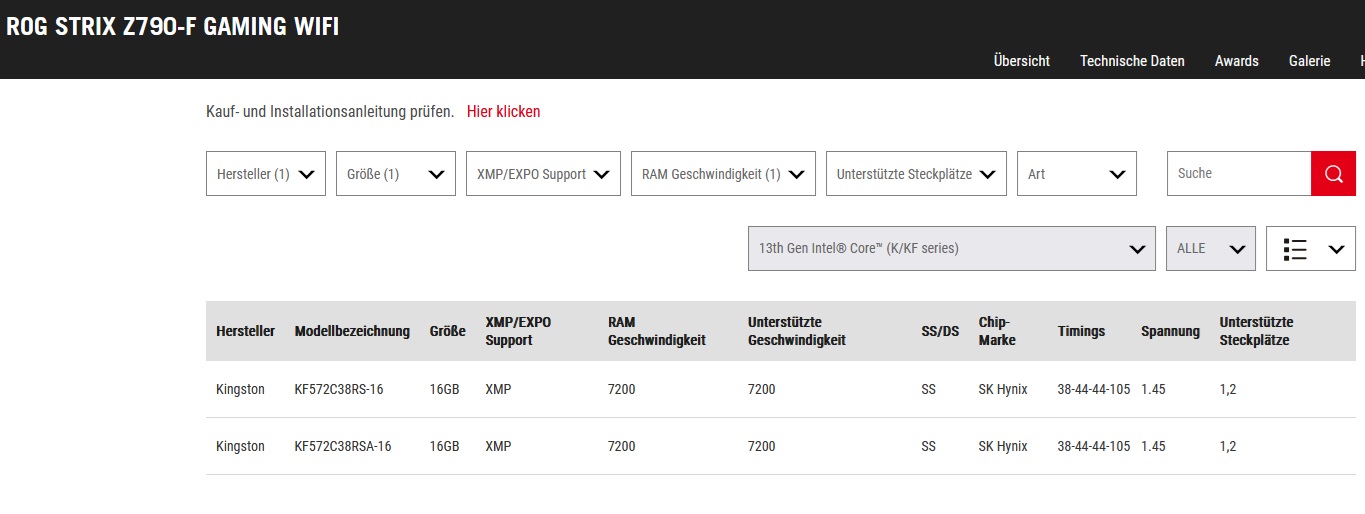1365x514 pixels.
Task: Open the Awards tab
Action: click(1236, 61)
